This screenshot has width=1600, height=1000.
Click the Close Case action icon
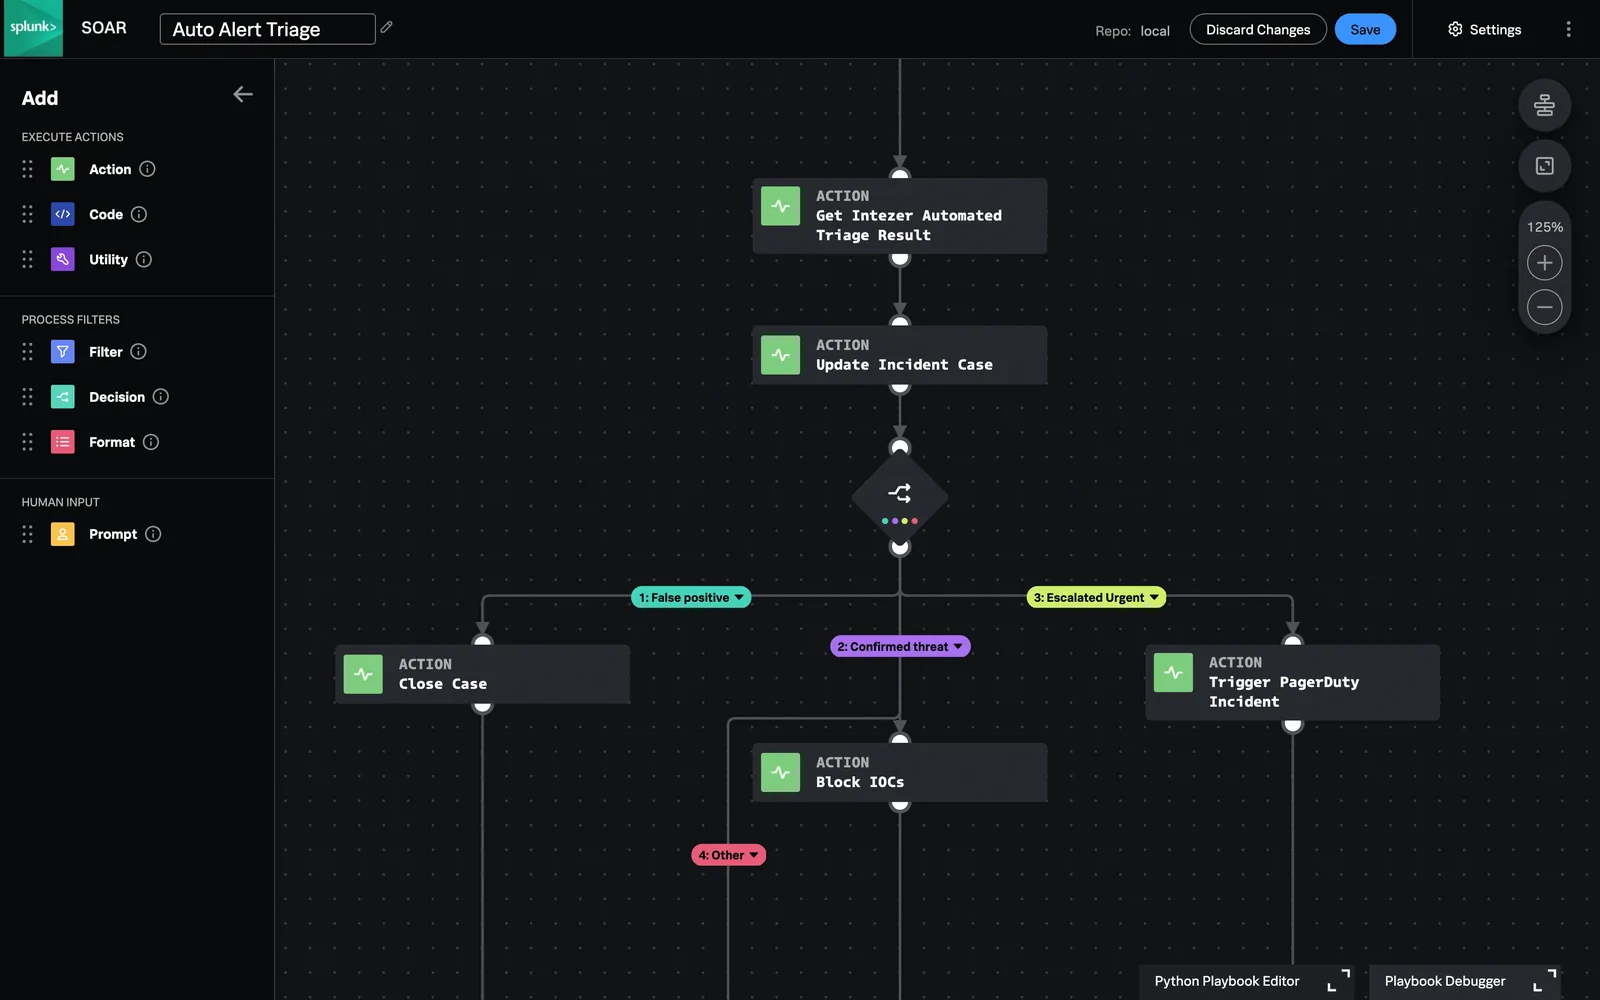coord(363,674)
